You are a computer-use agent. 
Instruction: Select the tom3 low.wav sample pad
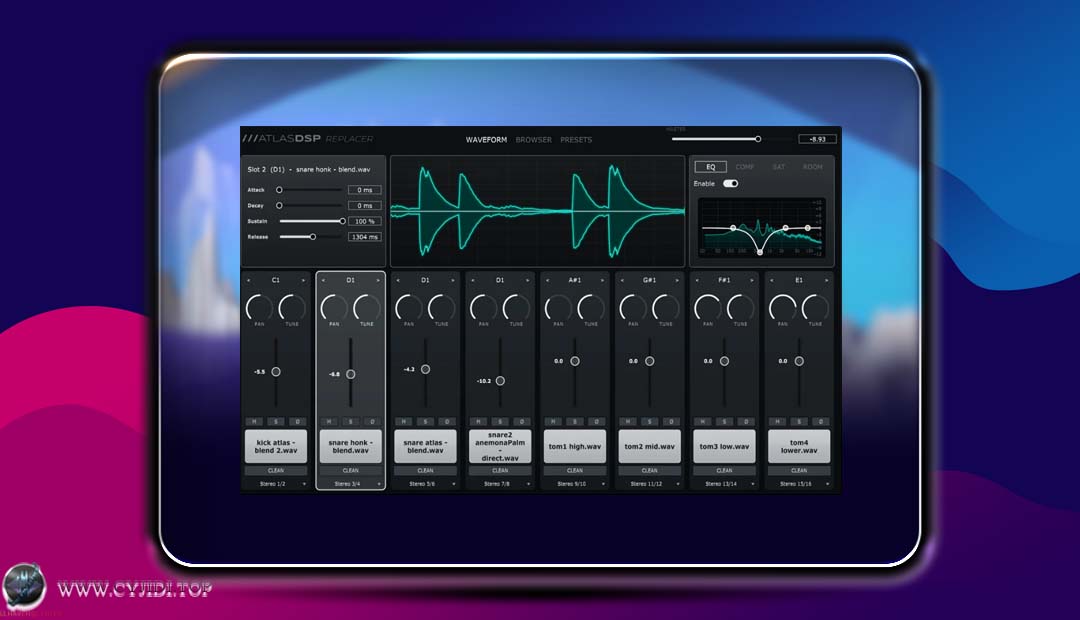pos(724,446)
